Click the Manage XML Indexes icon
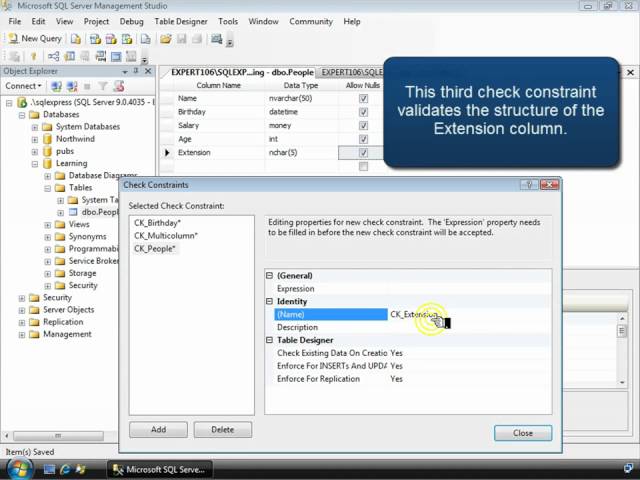This screenshot has height=480, width=640. click(x=100, y=56)
